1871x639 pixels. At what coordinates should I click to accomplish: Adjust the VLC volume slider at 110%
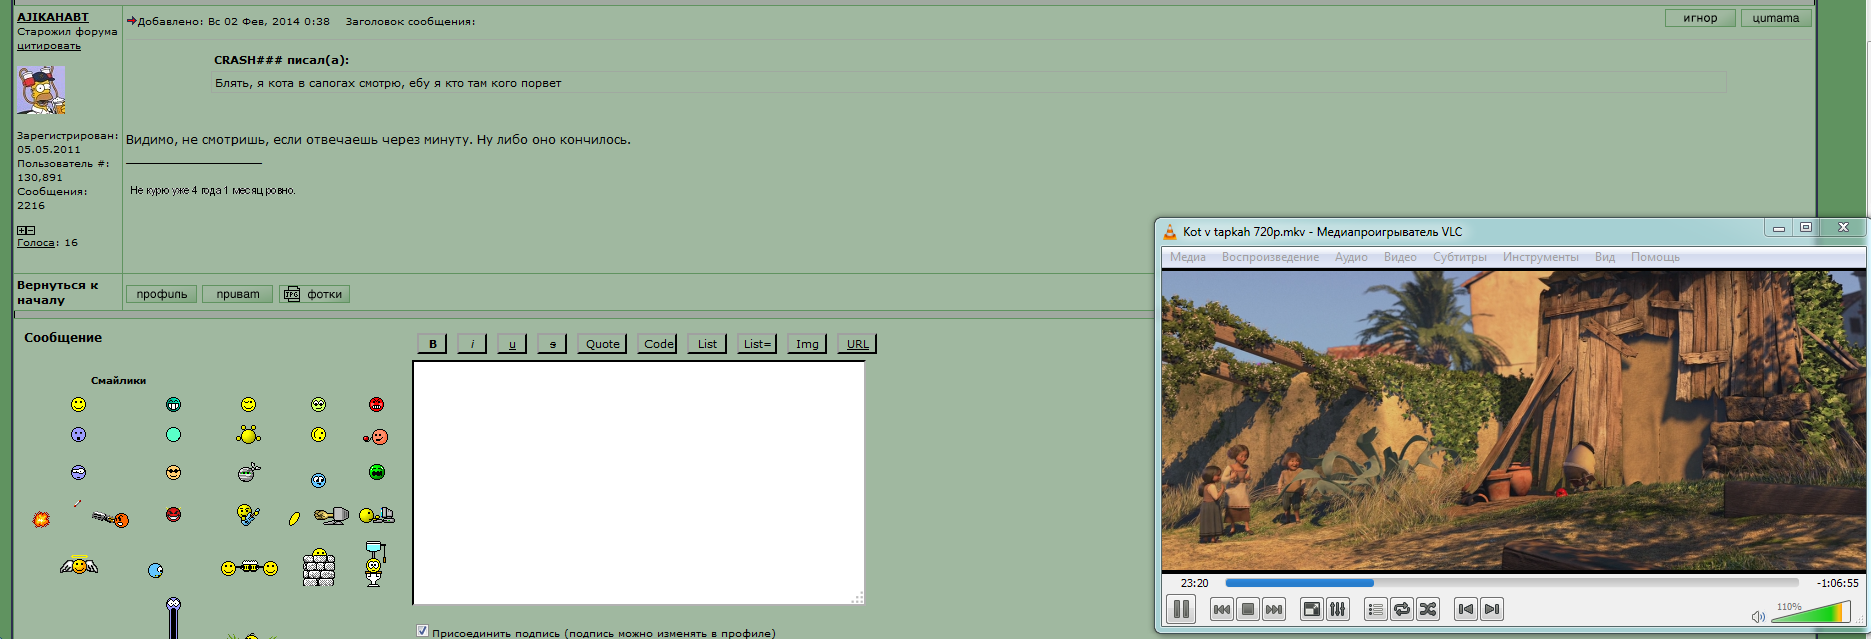1811,612
